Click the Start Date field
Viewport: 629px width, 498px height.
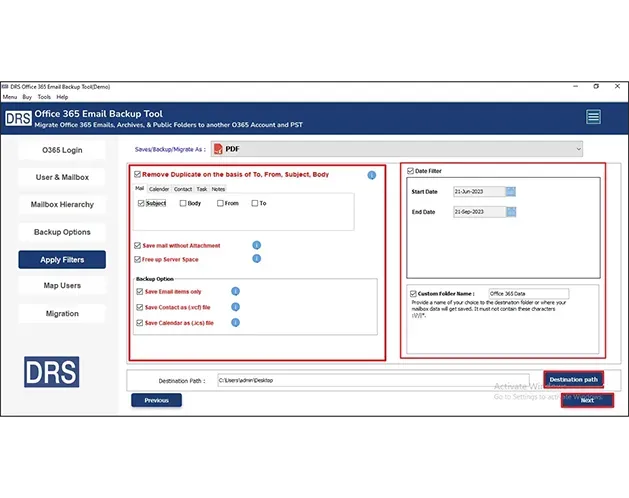(479, 191)
